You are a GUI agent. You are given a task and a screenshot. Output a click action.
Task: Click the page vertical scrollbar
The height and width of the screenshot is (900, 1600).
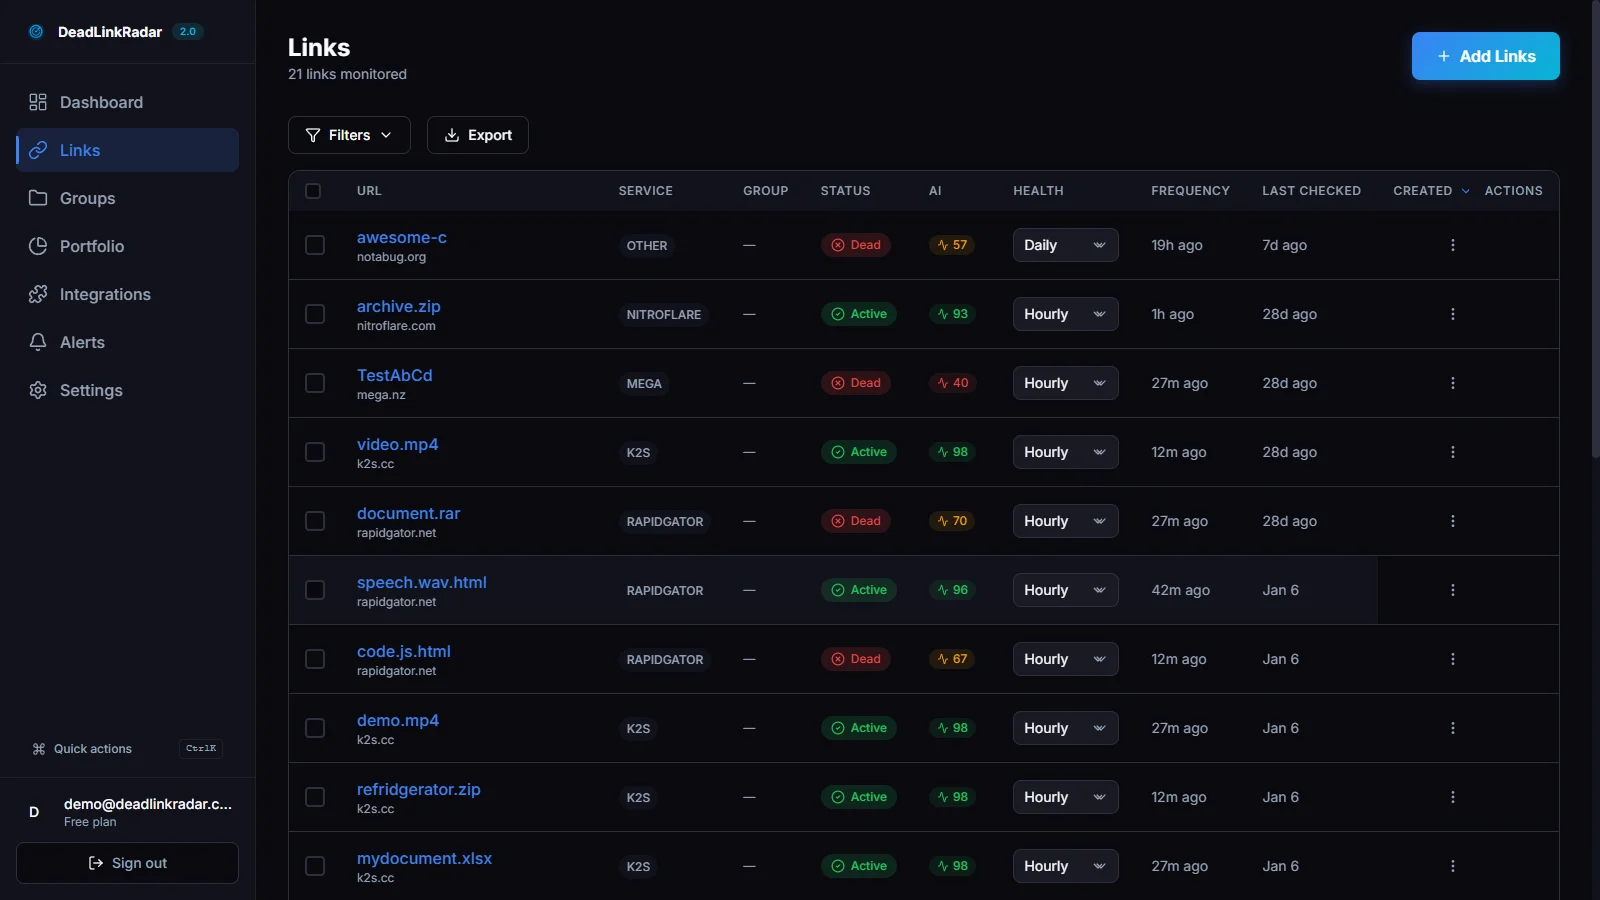pyautogui.click(x=1595, y=230)
